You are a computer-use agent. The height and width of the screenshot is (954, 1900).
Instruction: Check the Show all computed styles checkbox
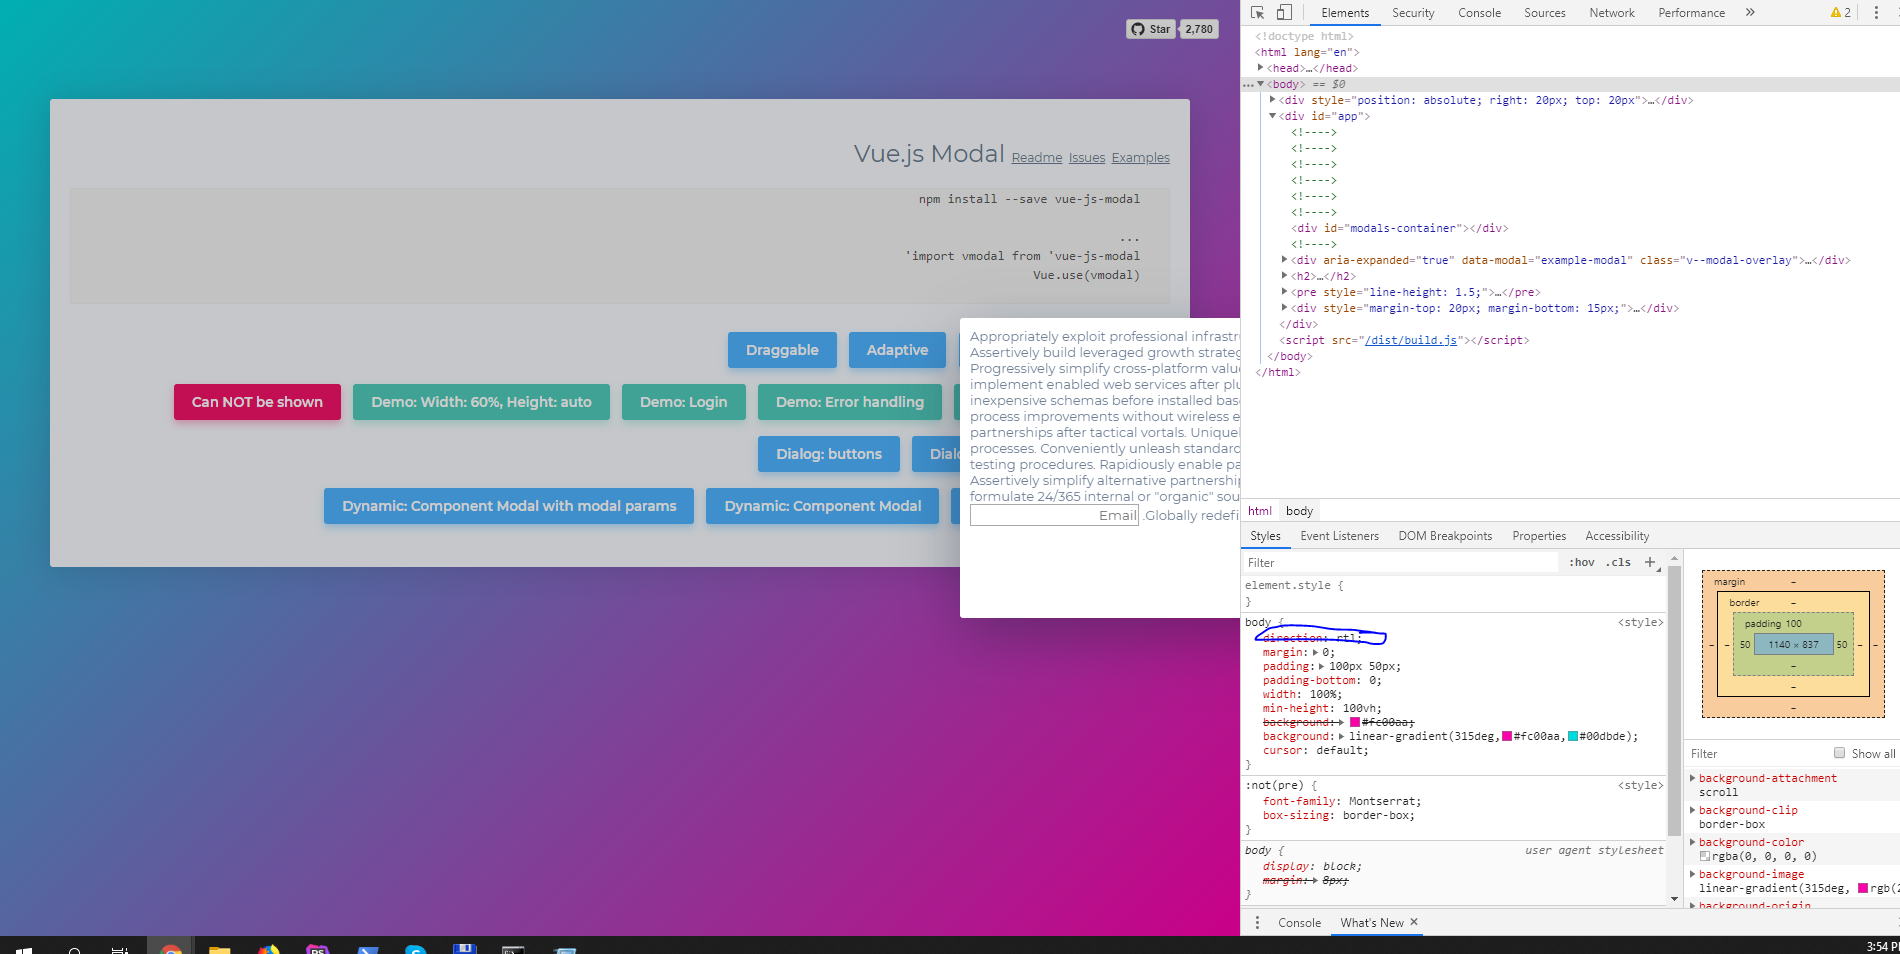(x=1839, y=753)
